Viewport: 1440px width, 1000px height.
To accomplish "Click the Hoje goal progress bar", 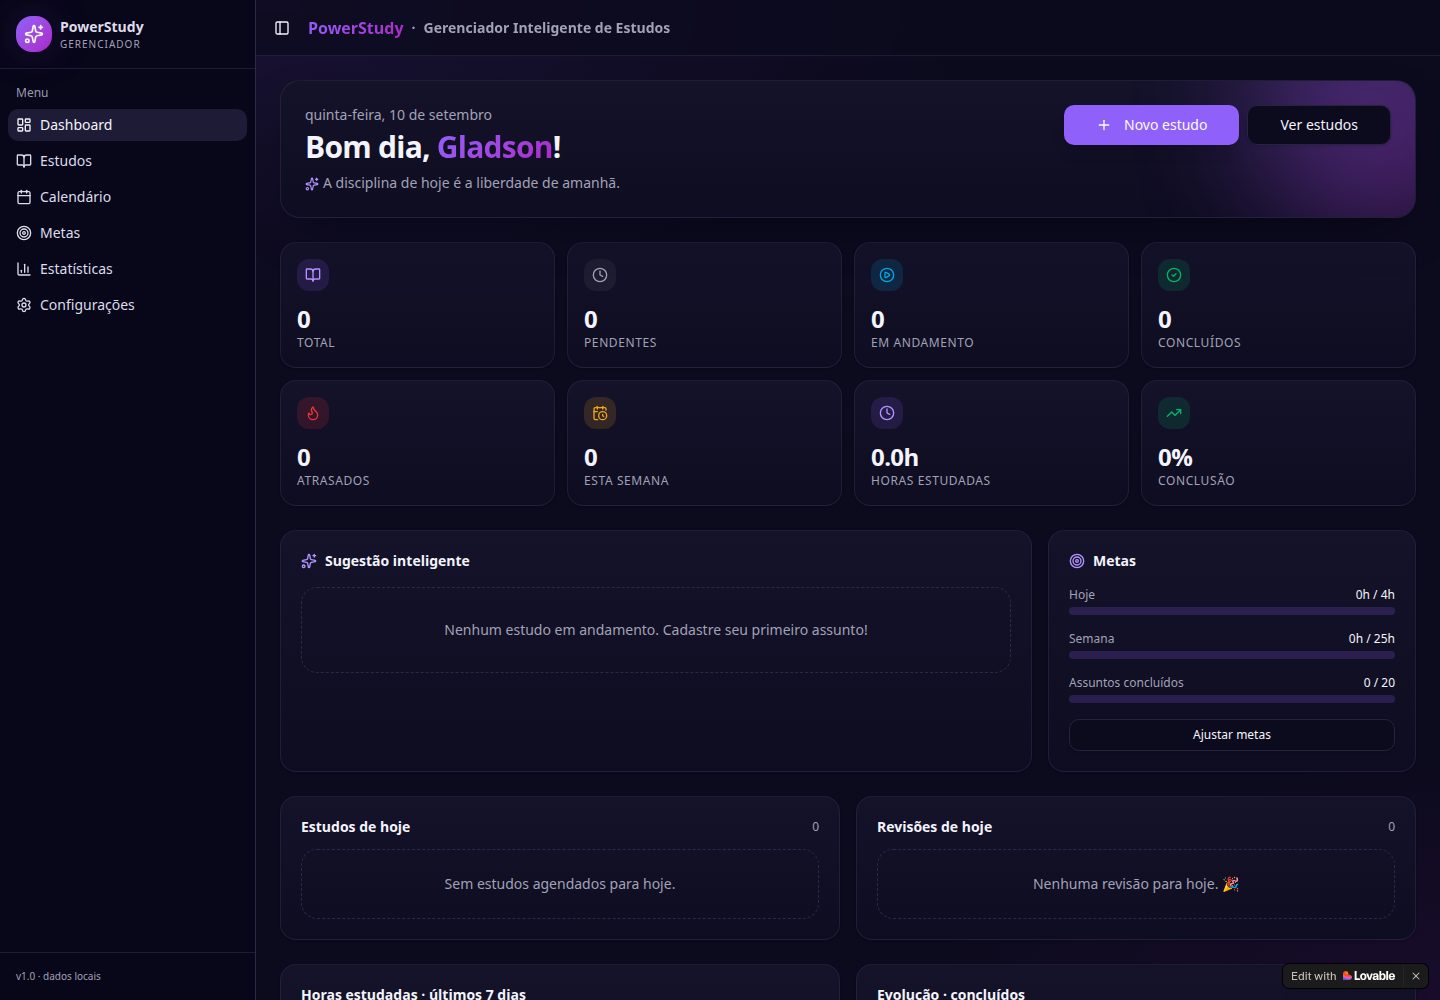I will point(1232,611).
